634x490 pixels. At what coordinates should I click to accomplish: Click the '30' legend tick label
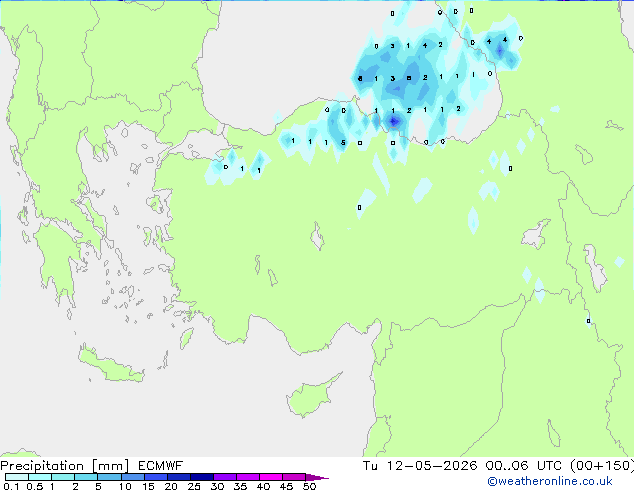point(217,486)
